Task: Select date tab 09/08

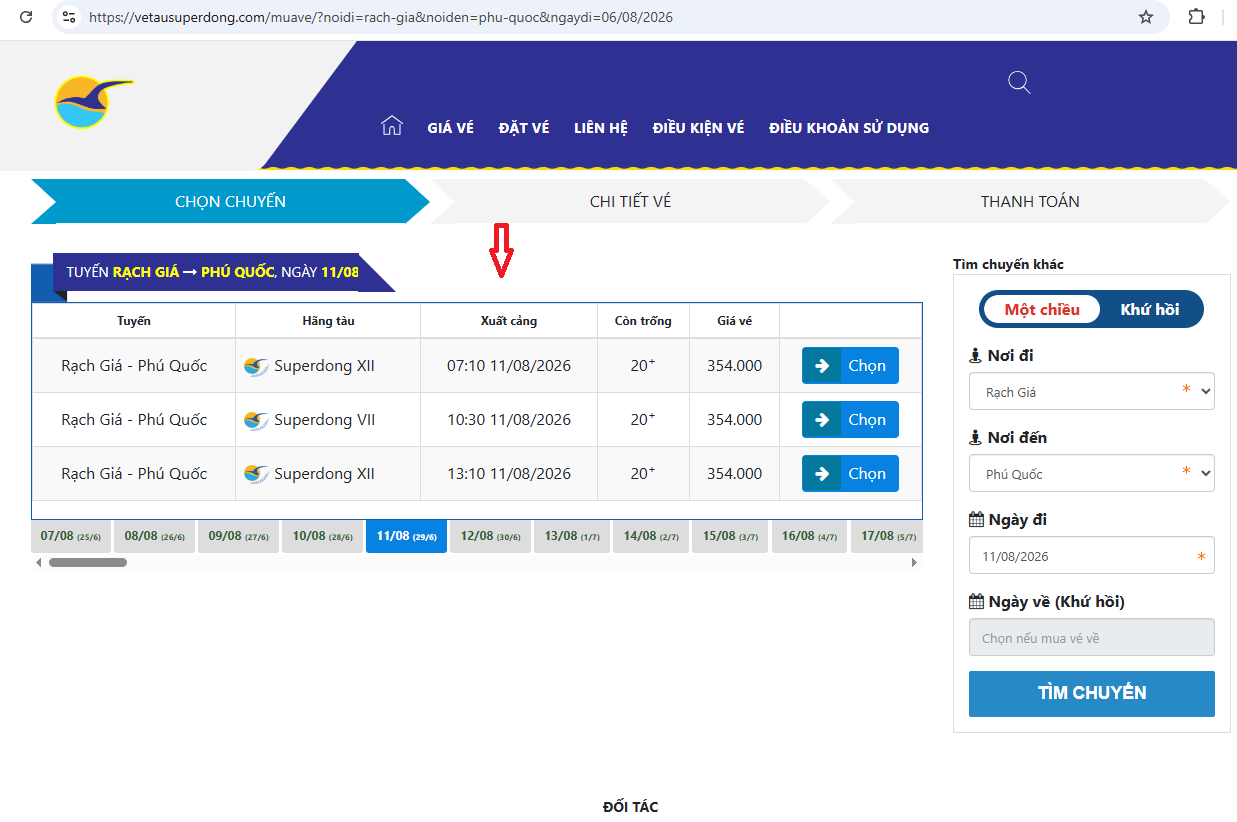Action: click(x=238, y=536)
